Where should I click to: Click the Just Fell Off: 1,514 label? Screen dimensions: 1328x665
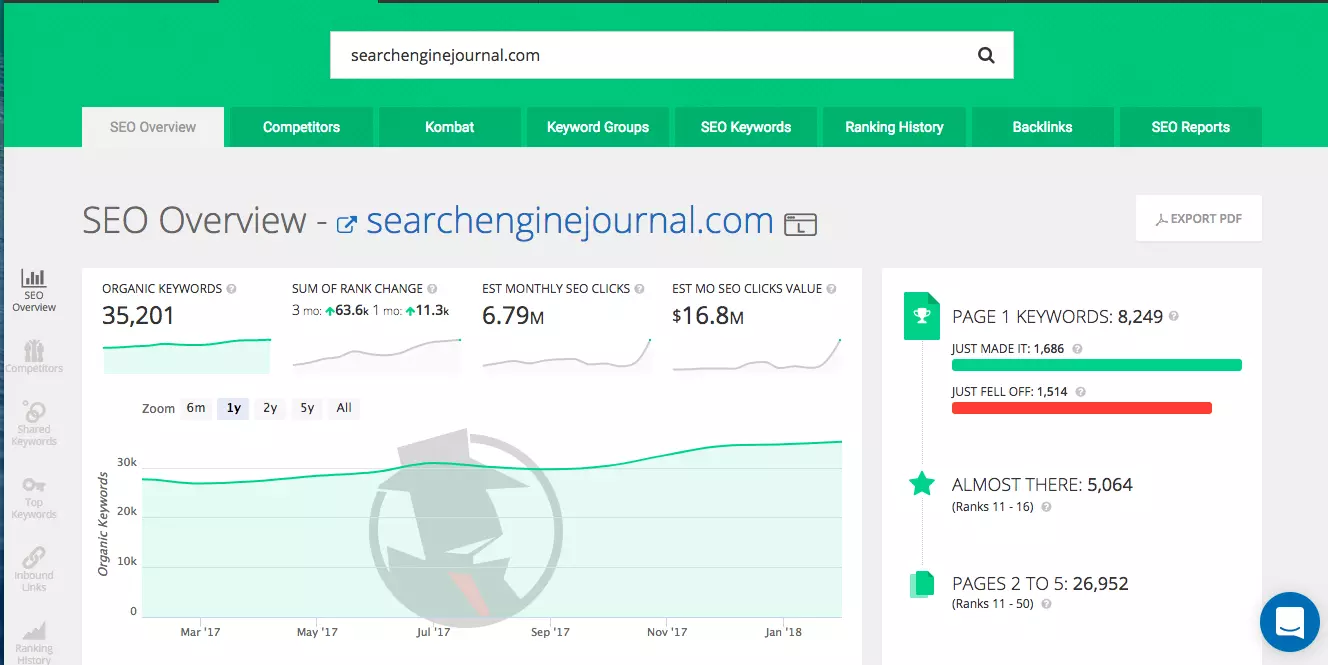(1010, 392)
